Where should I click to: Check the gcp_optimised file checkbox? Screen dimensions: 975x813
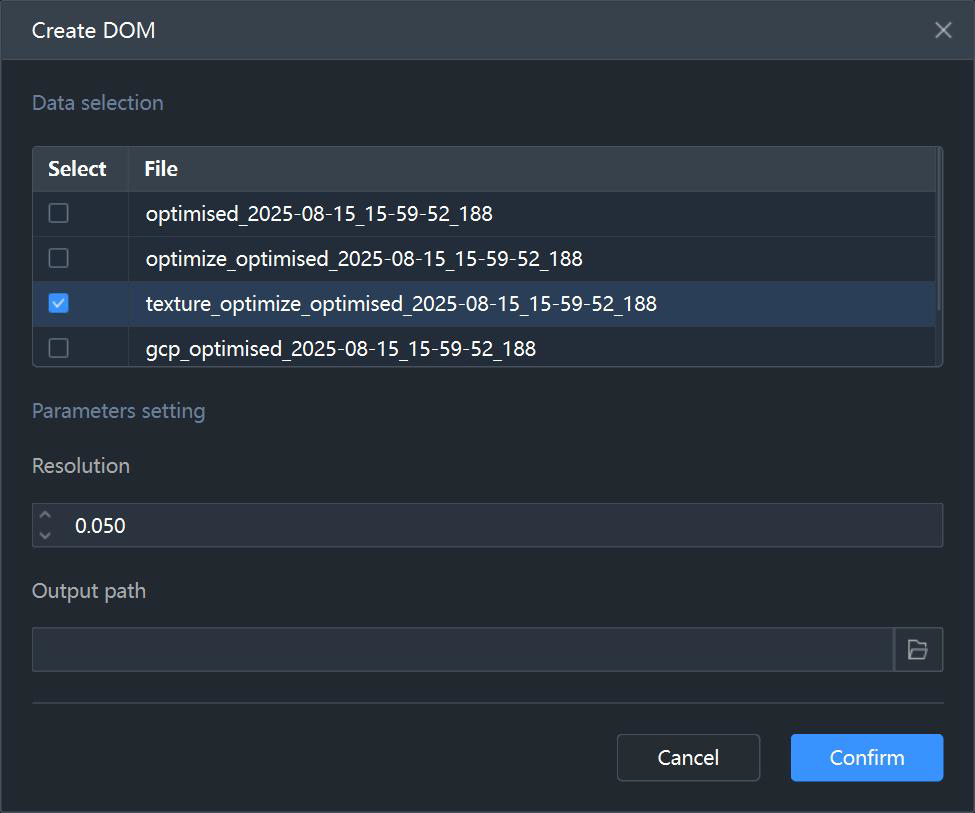click(x=58, y=348)
